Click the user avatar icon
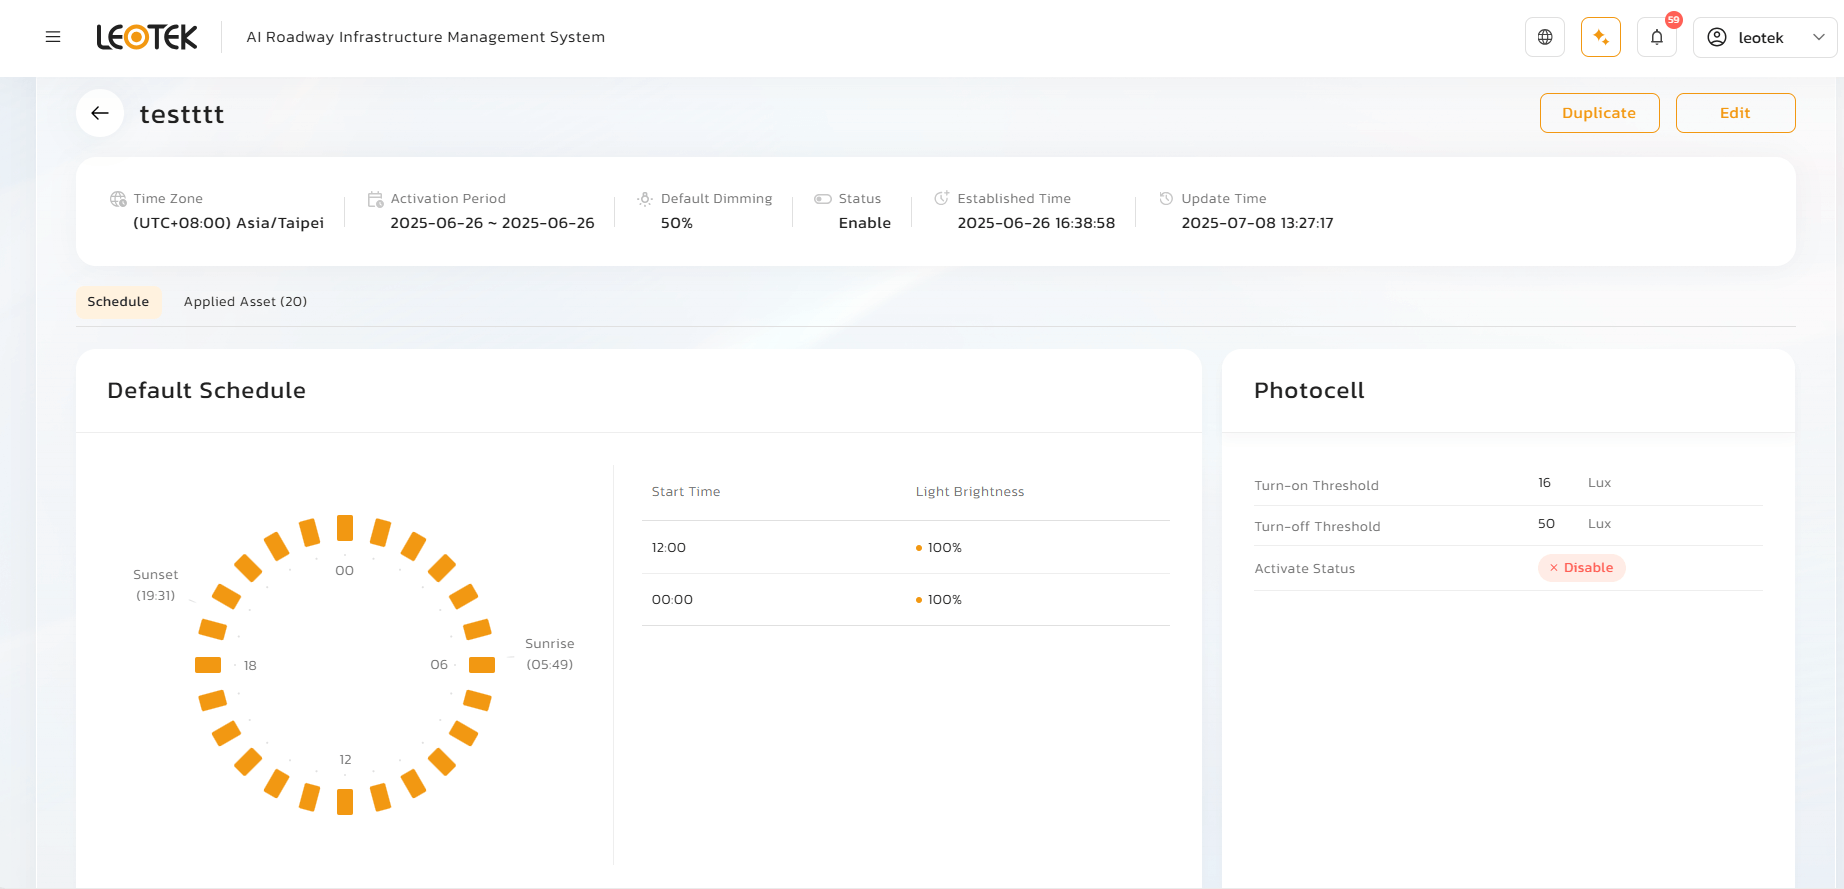The height and width of the screenshot is (889, 1844). point(1717,37)
